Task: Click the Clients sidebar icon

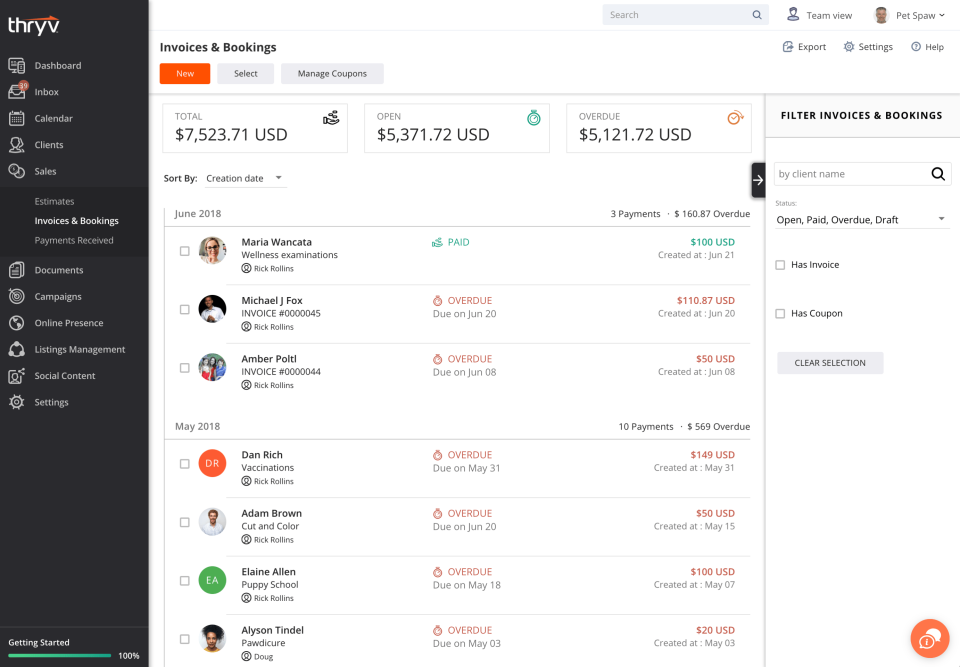Action: pos(17,145)
